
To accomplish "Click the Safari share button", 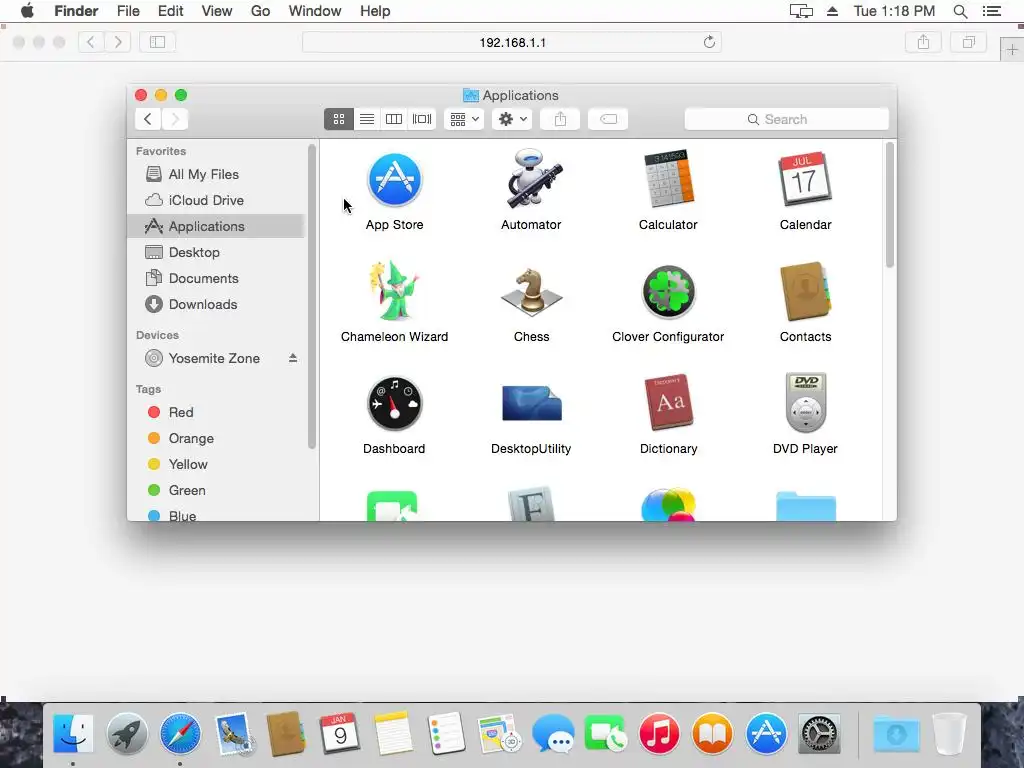I will [x=923, y=42].
